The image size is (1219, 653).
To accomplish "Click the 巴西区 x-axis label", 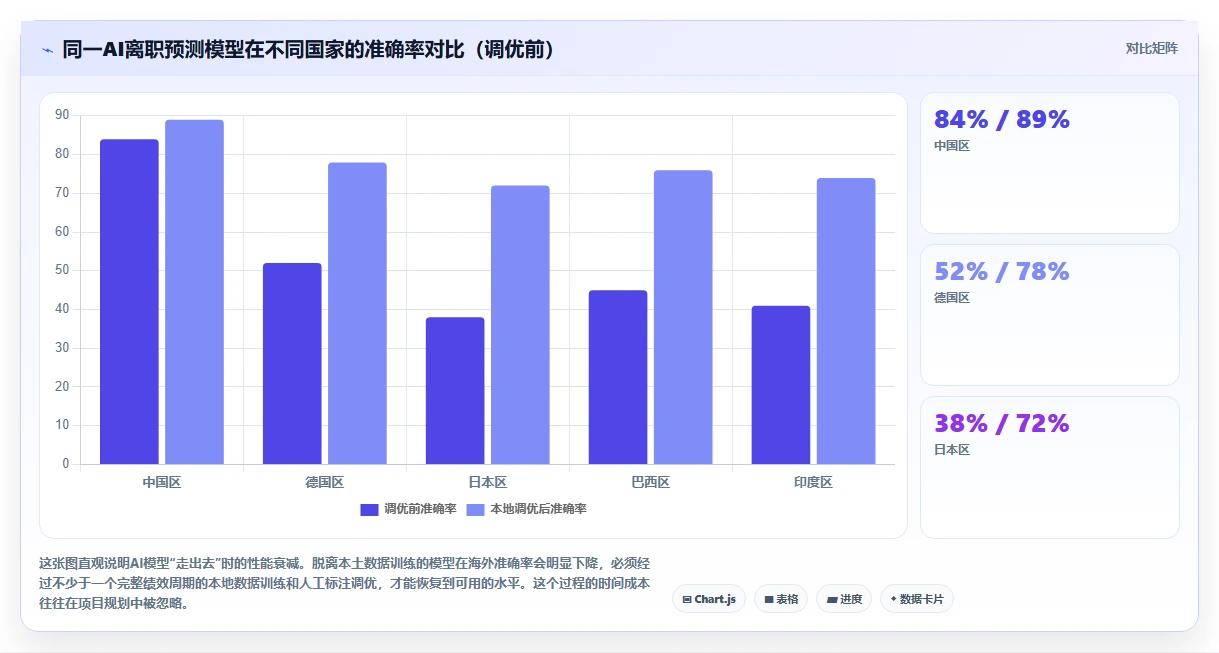I will [x=651, y=482].
